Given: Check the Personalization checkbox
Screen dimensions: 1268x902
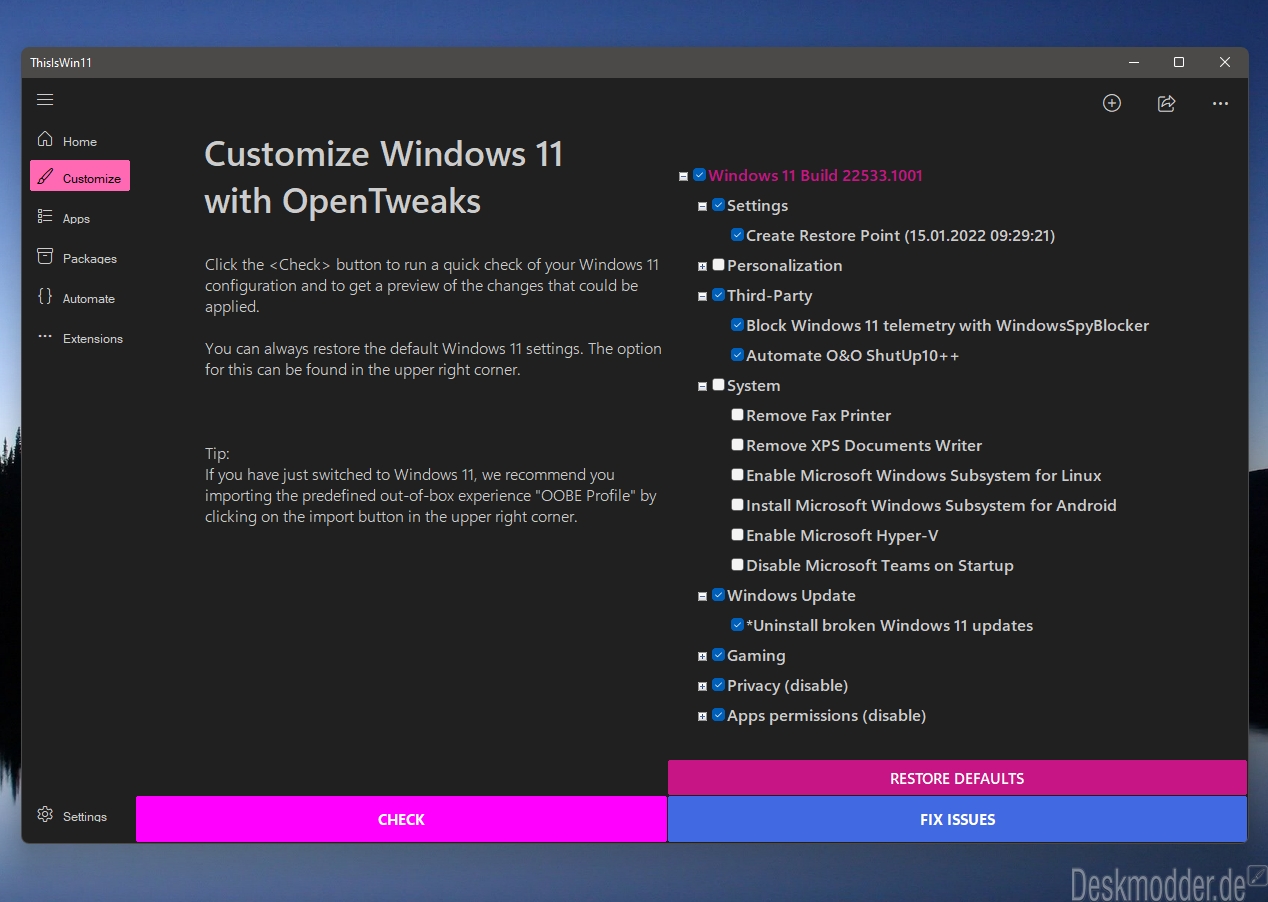Looking at the screenshot, I should 718,265.
